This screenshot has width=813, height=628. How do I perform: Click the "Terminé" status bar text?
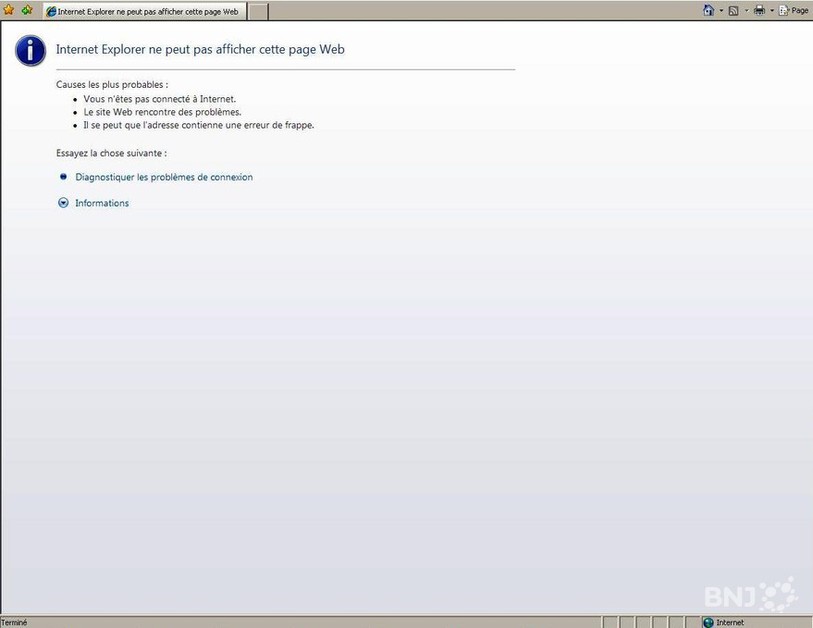14,622
